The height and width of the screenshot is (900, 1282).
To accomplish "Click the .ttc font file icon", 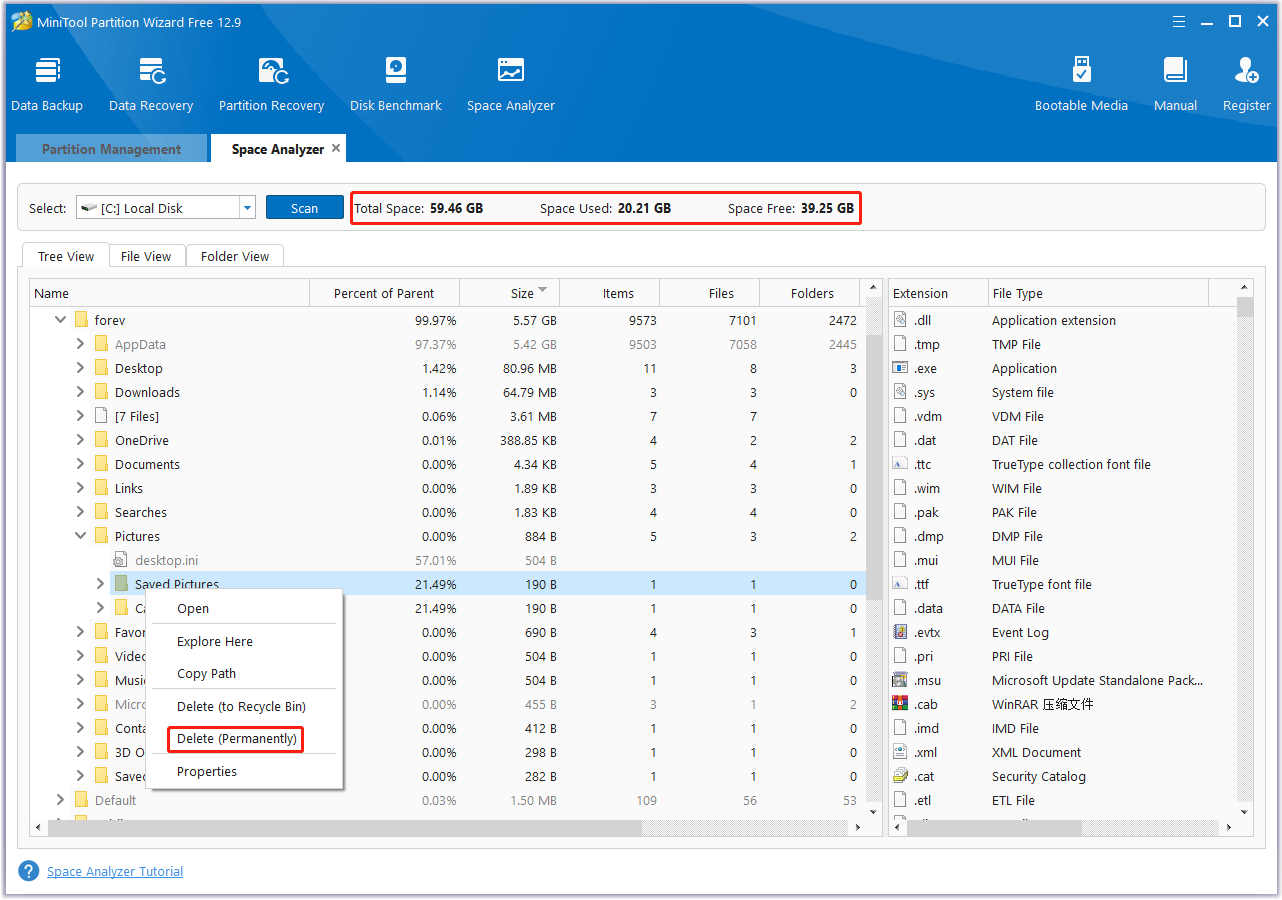I will point(900,464).
